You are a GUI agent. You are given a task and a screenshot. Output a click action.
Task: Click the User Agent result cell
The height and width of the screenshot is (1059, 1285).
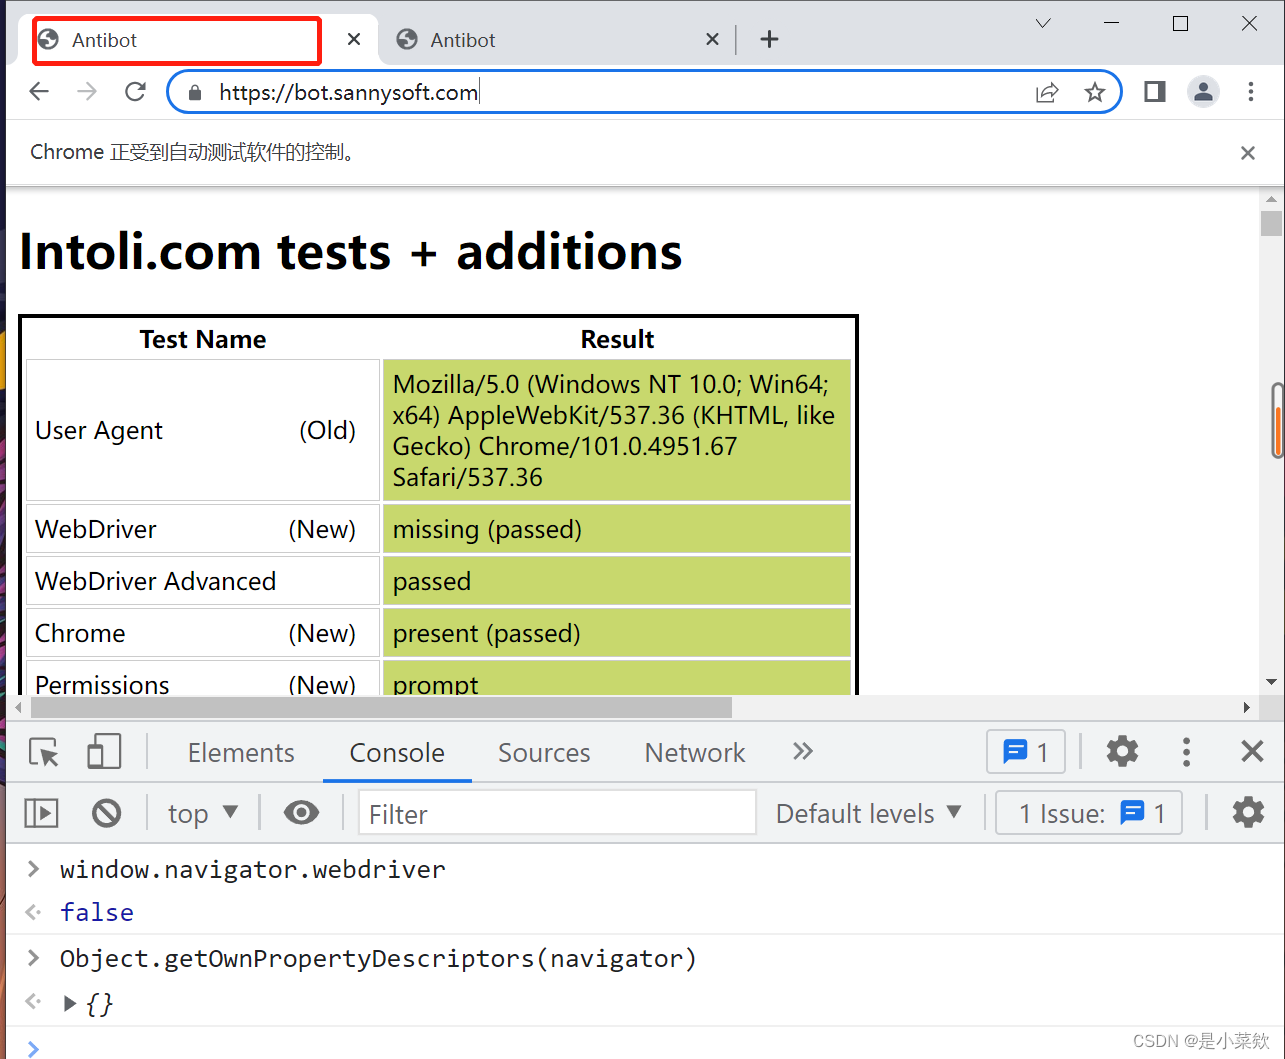click(x=617, y=430)
